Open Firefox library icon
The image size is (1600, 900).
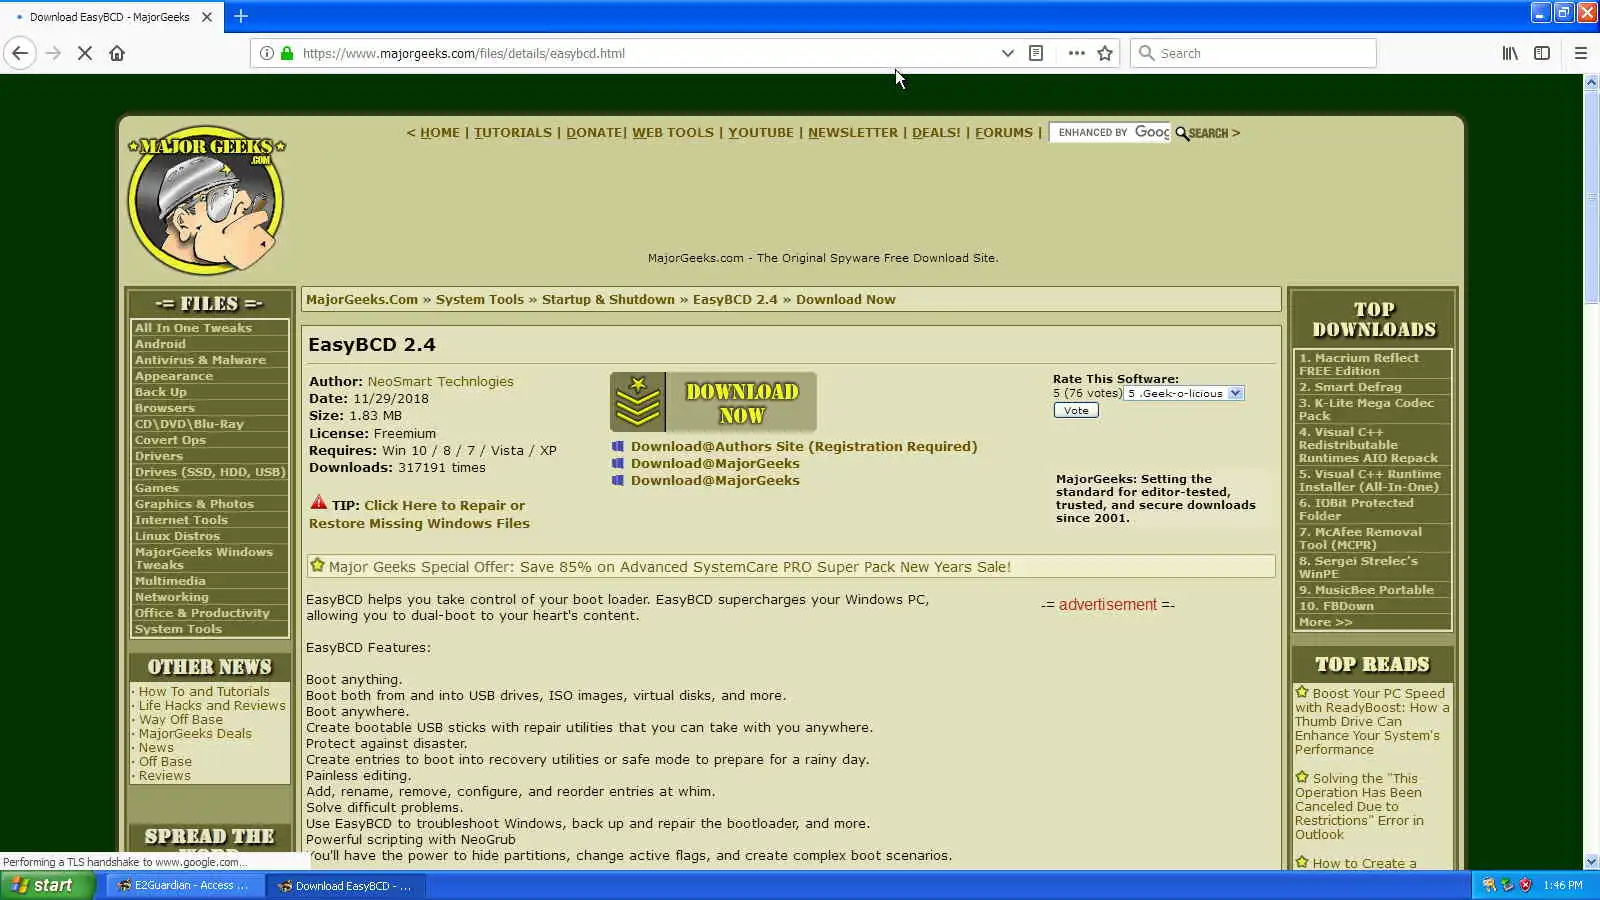[1510, 53]
